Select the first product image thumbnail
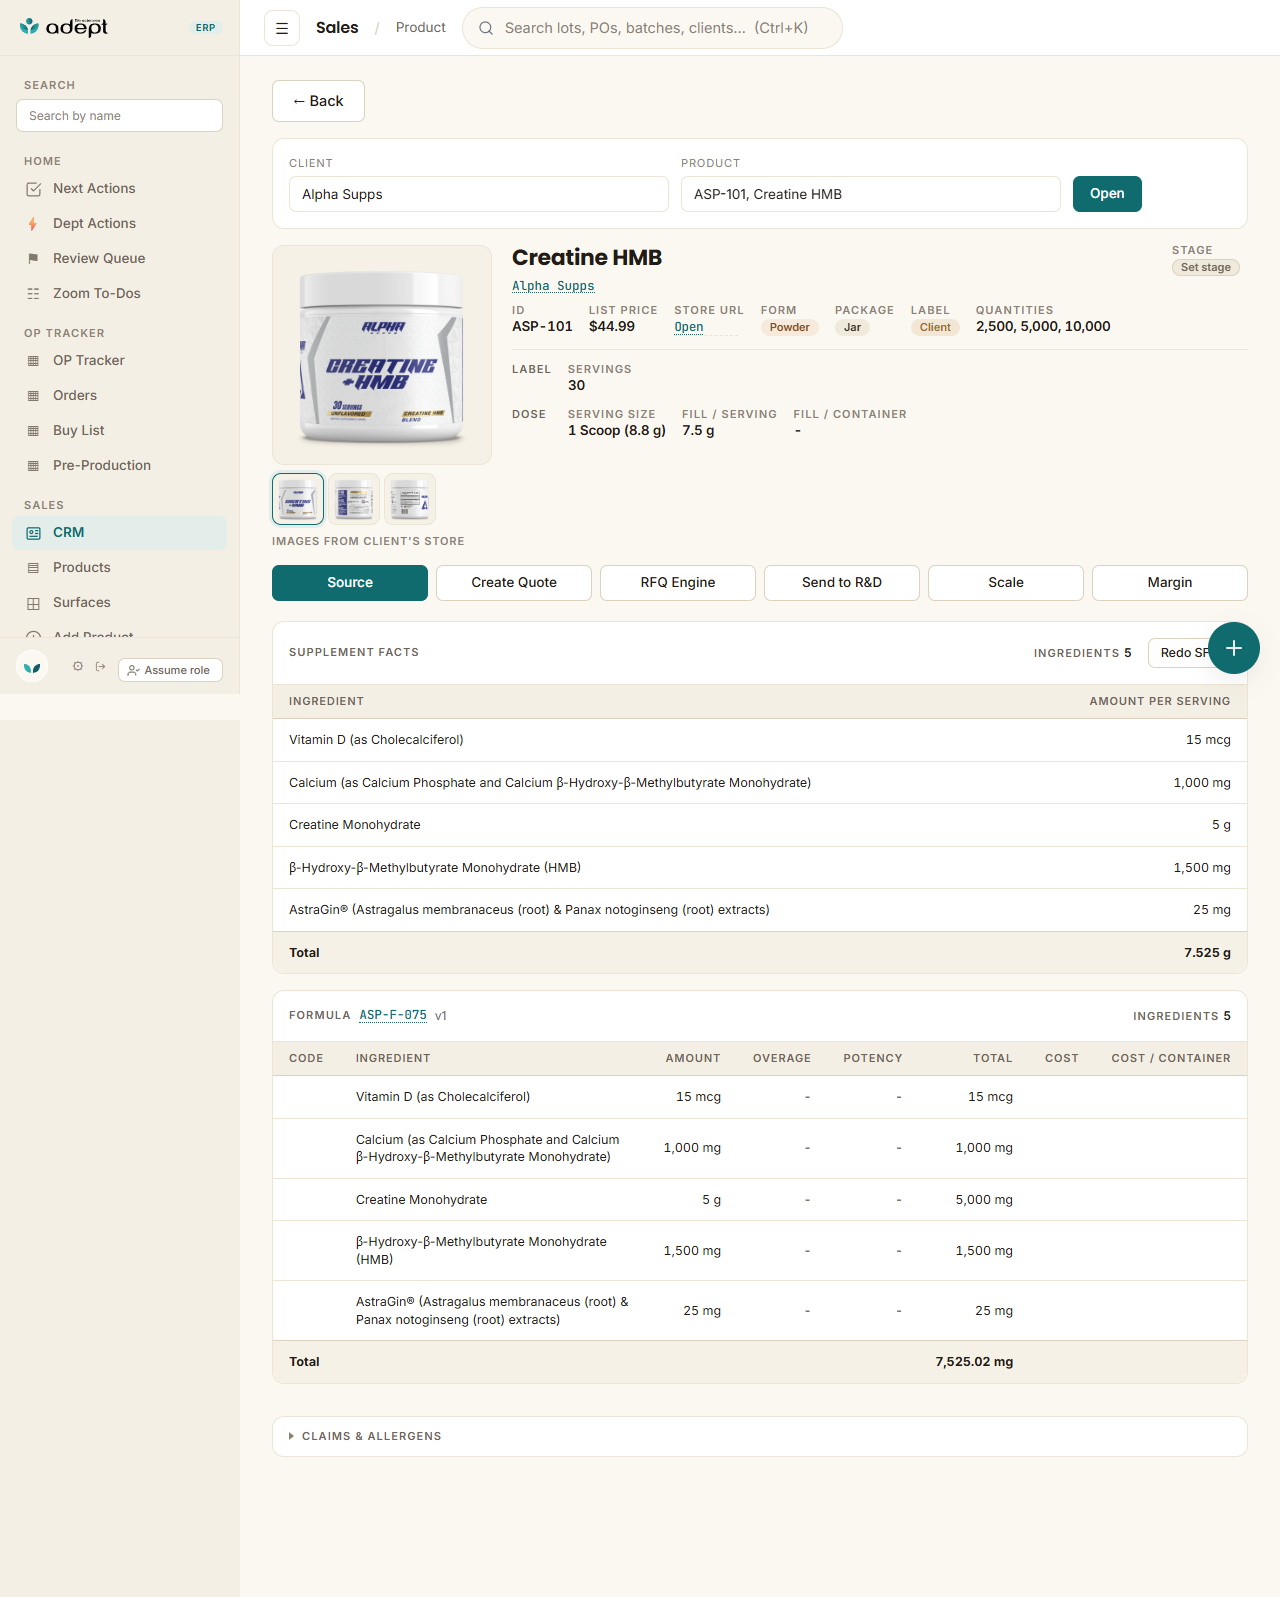 click(x=298, y=499)
